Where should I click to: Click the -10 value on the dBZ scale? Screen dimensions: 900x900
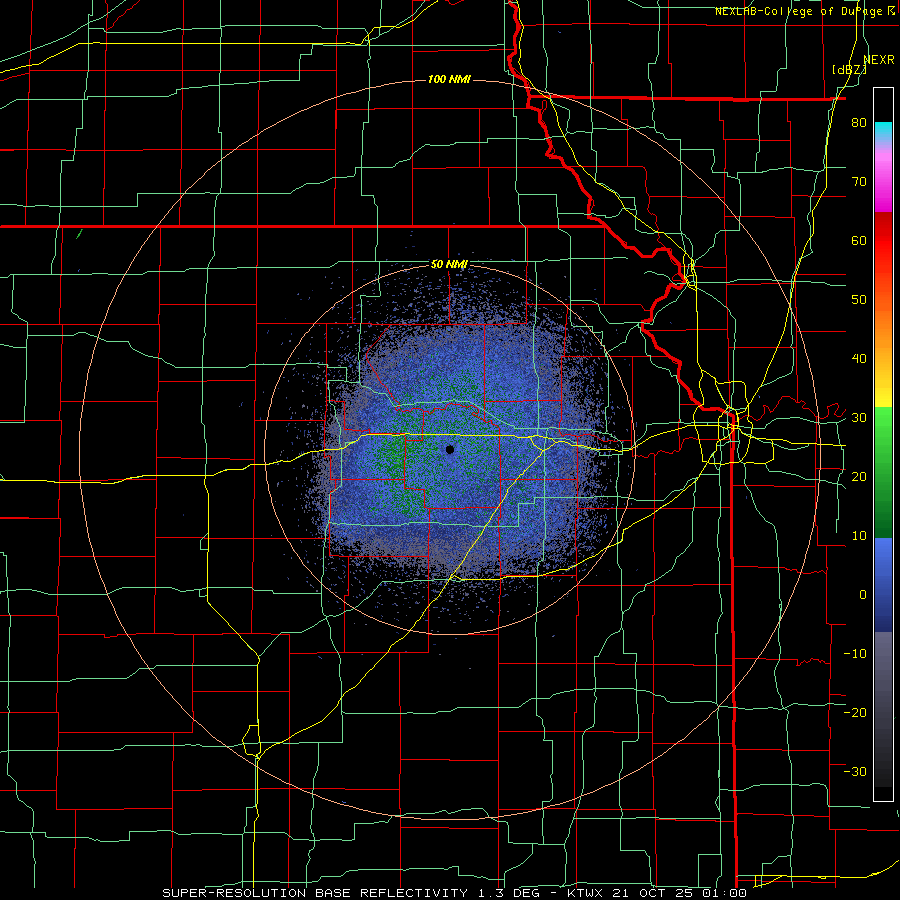click(x=855, y=654)
